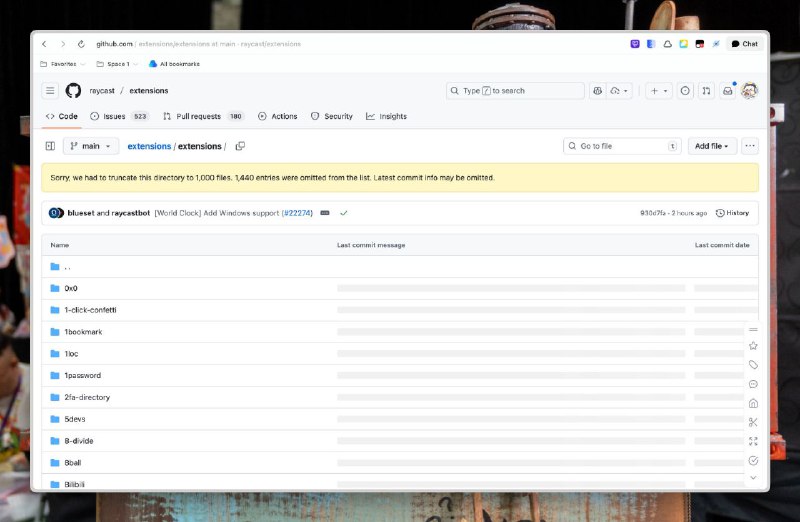The width and height of the screenshot is (800, 522).
Task: Open the main branch selector dropdown
Action: 91,146
